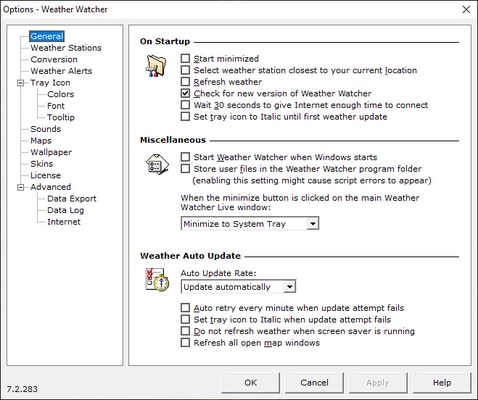
Task: Open the Data Export settings
Action: 72,199
